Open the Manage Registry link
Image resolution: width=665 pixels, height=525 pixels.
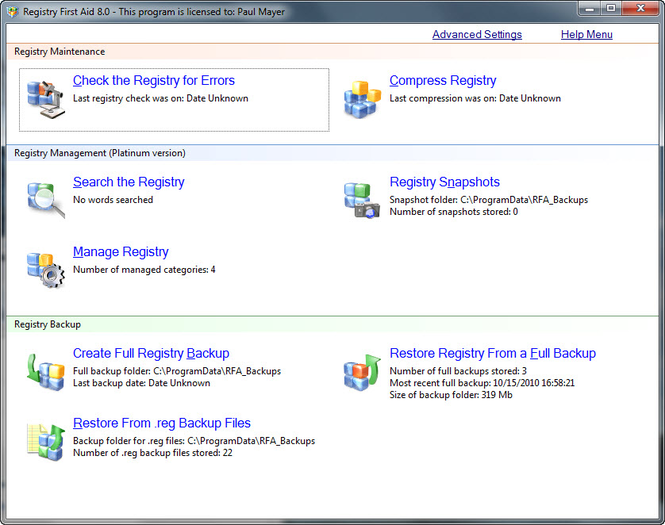click(120, 252)
